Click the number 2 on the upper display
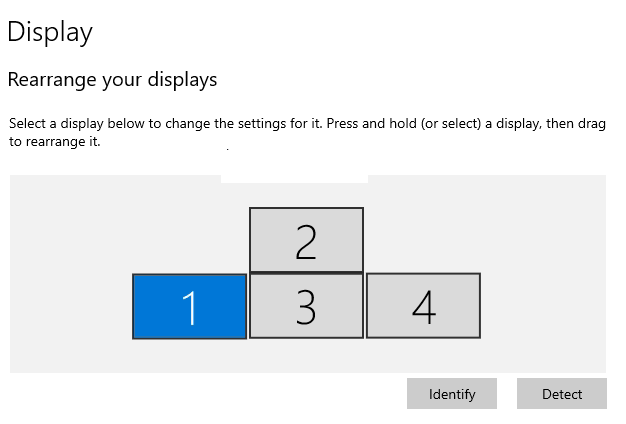This screenshot has width=626, height=424. tap(306, 242)
